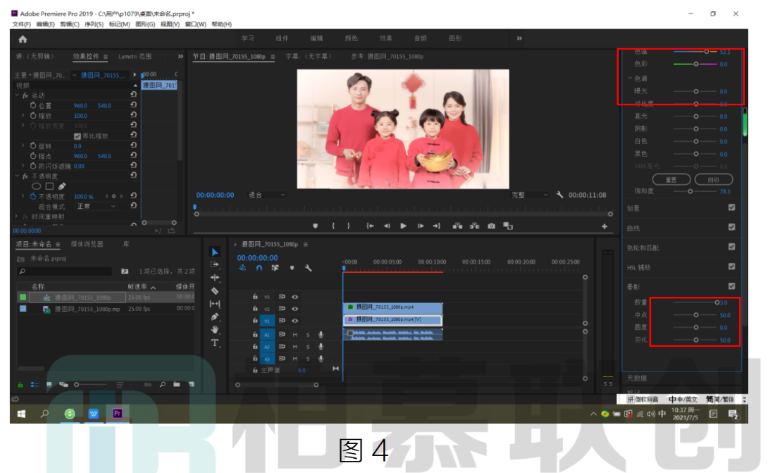Screen dimensions: 768x473
Task: Collapse the Opacity effect group
Action: 17,176
